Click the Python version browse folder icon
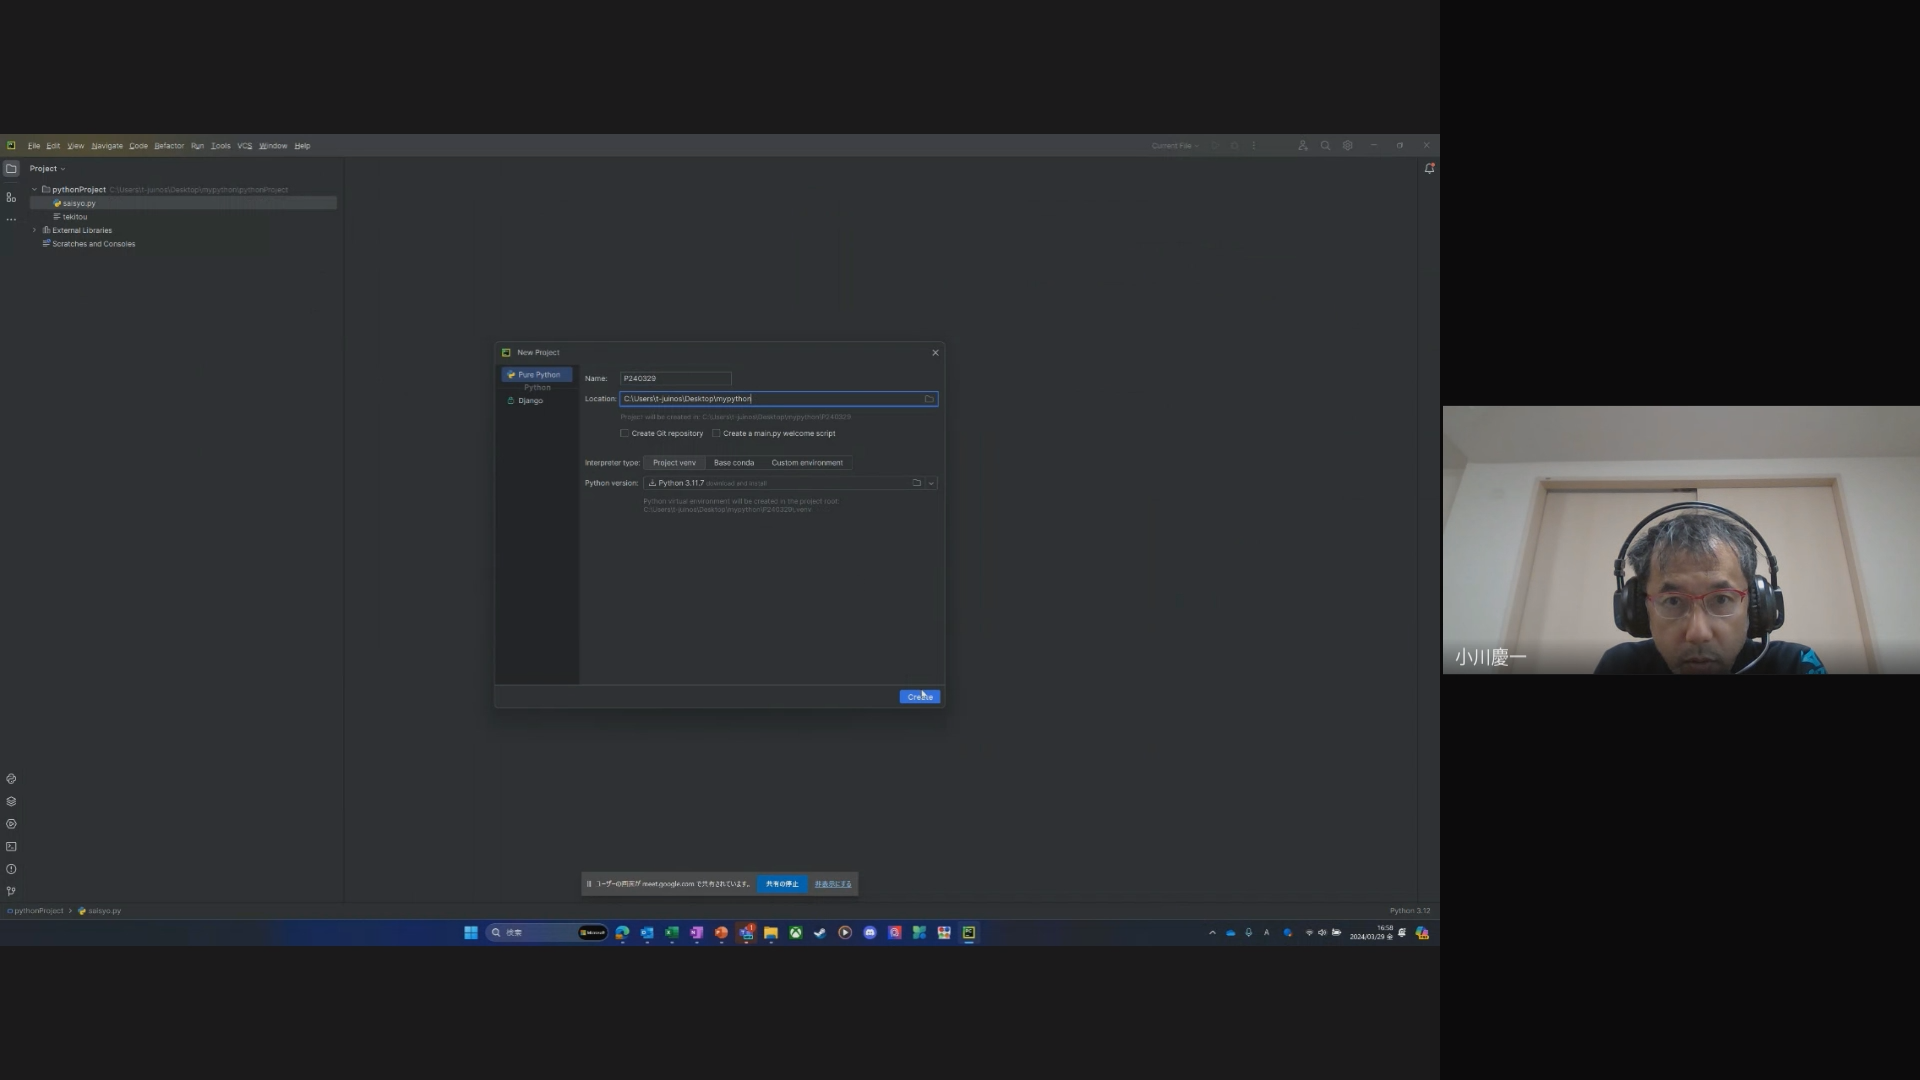1920x1080 pixels. pos(916,483)
